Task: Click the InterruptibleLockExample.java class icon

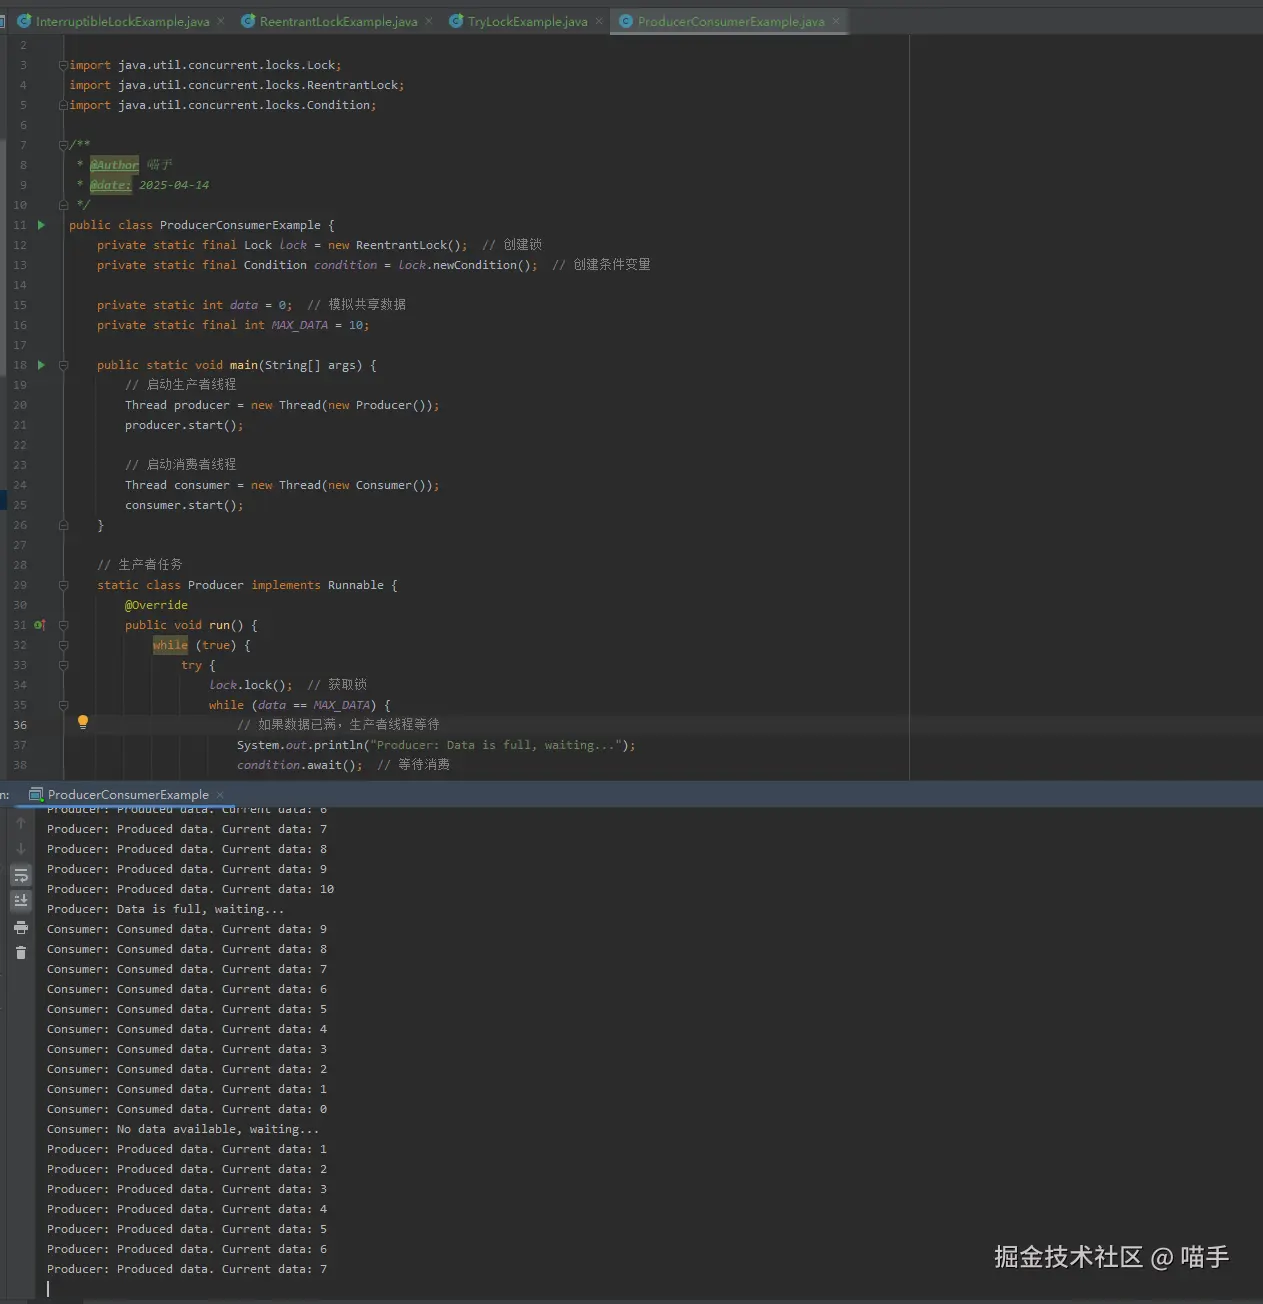Action: click(24, 21)
